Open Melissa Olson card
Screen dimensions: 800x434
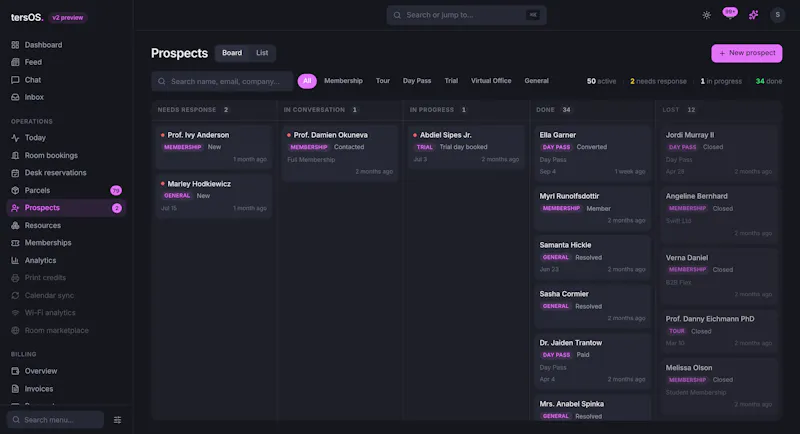[x=718, y=386]
